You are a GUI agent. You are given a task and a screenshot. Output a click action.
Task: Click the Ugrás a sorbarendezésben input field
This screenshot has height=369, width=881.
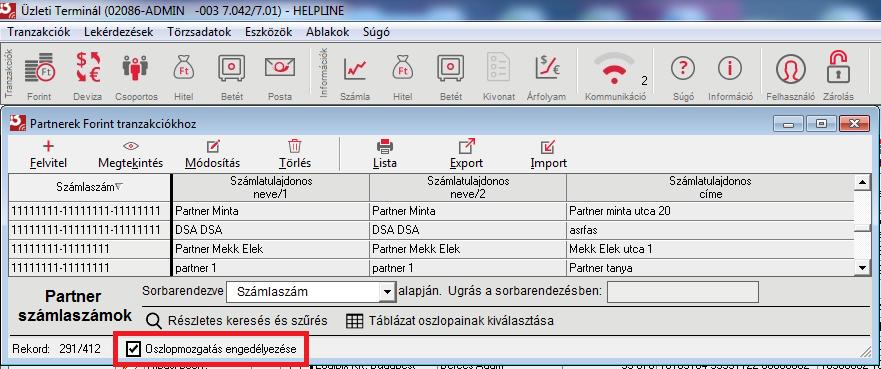pyautogui.click(x=683, y=292)
